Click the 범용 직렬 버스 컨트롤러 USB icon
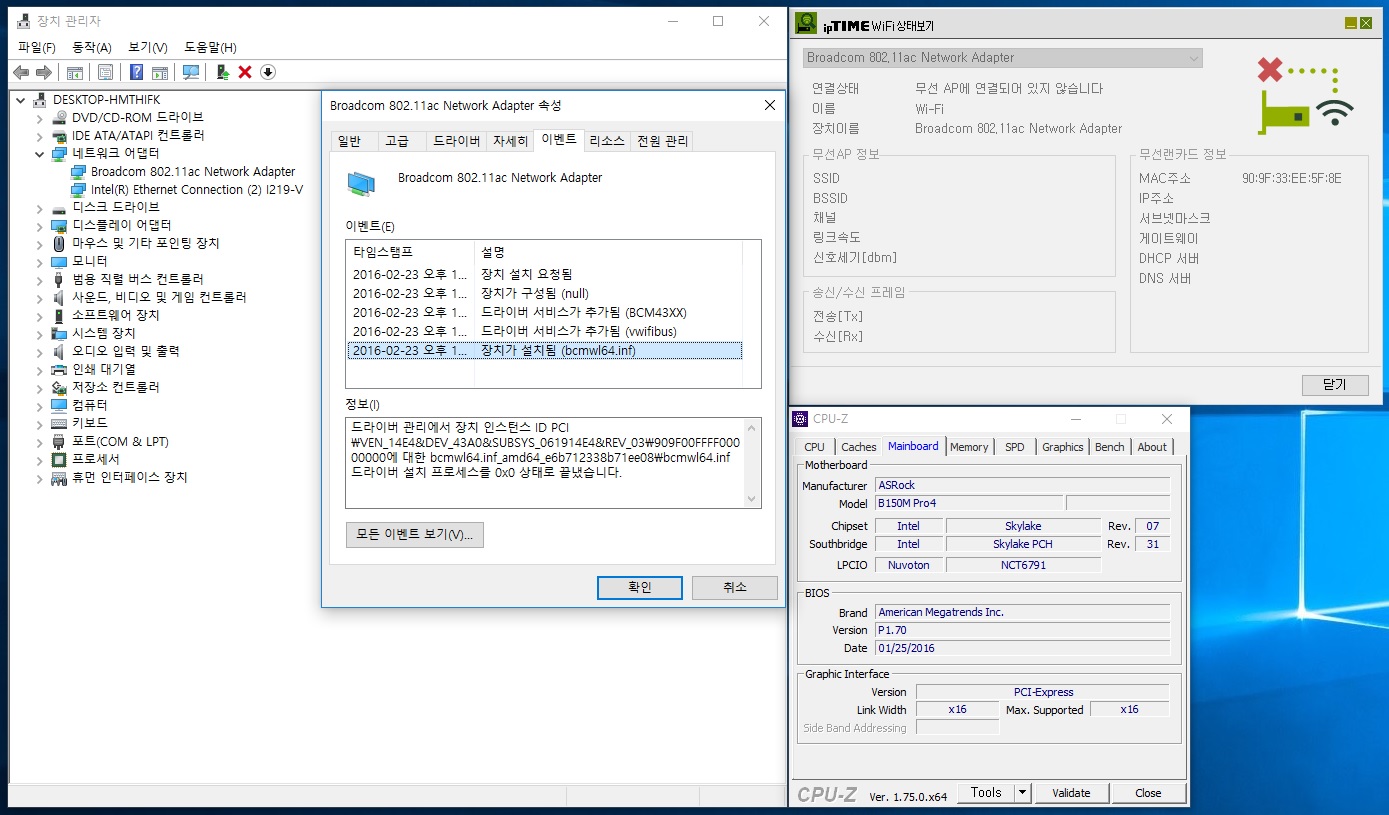1389x815 pixels. coord(60,279)
